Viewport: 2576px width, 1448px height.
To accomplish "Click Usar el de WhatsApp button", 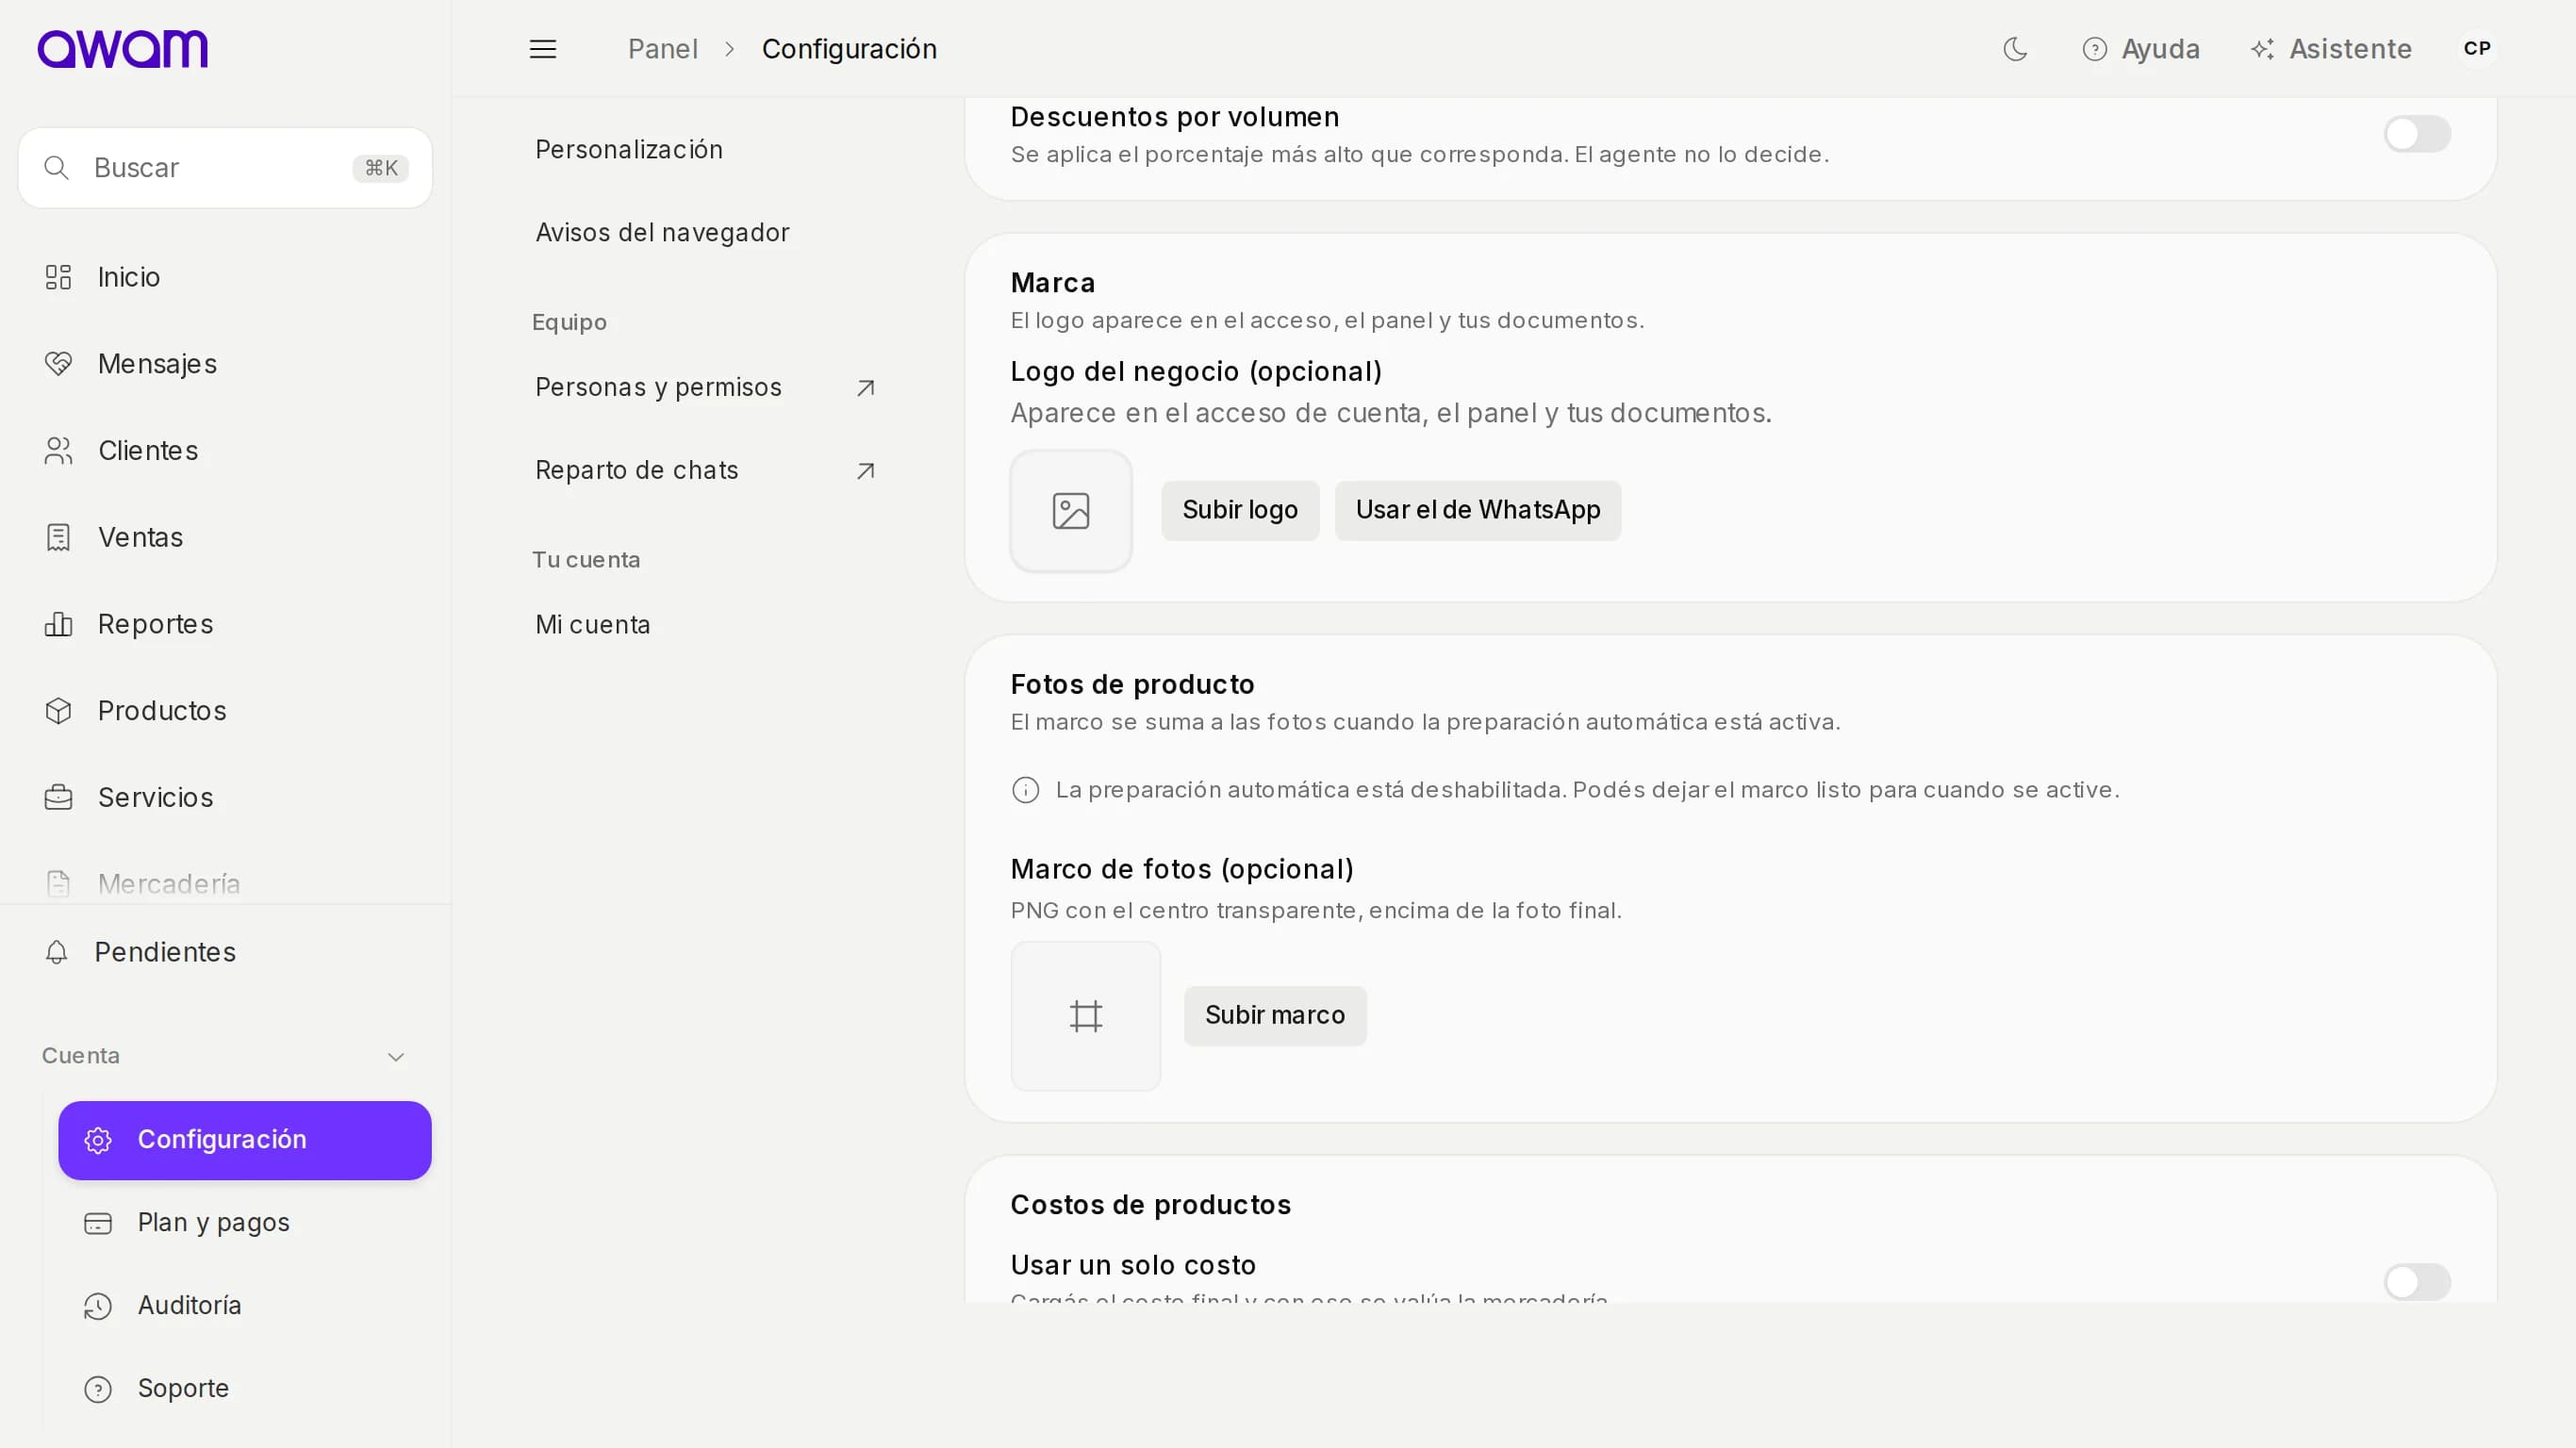I will point(1478,510).
